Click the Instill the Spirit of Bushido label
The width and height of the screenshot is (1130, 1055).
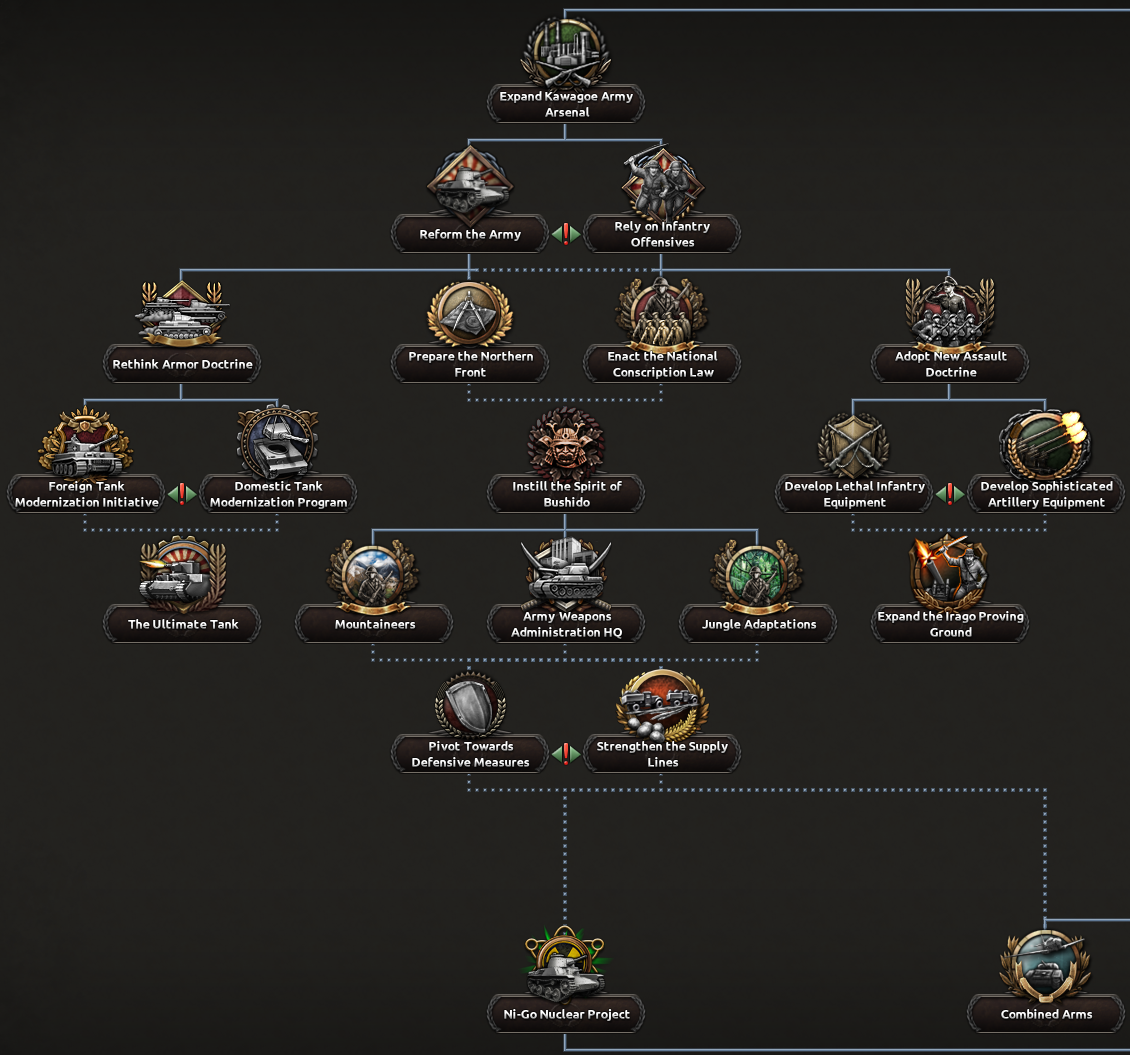pos(566,494)
